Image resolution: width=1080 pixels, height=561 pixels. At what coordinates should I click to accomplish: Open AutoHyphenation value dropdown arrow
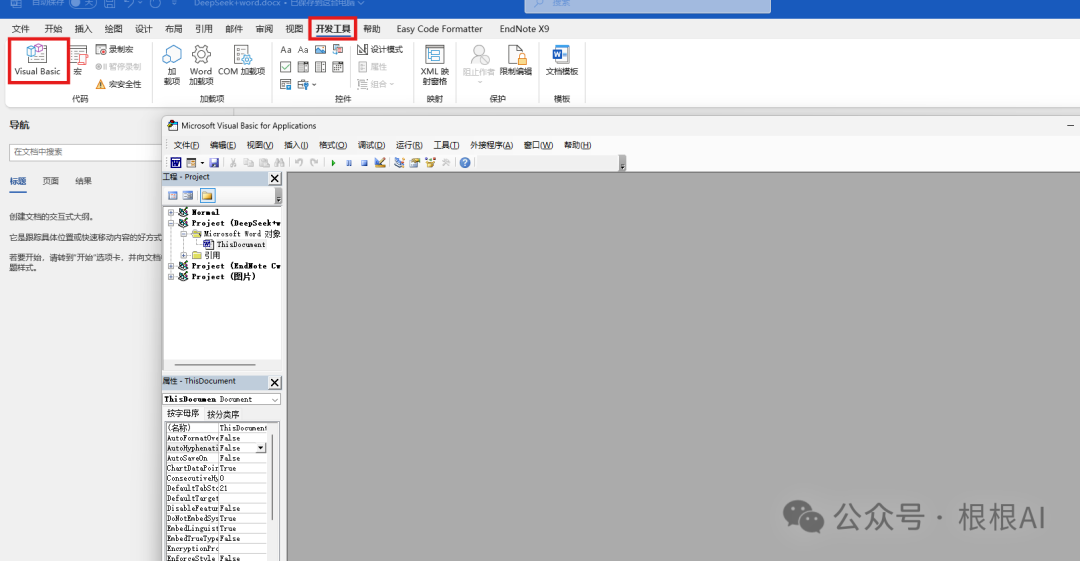261,448
